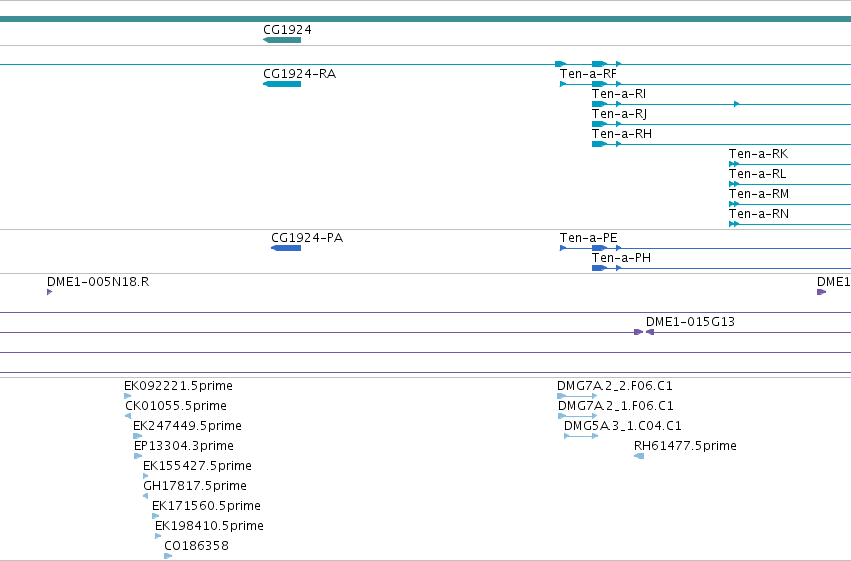Viewport: 851px width, 561px height.
Task: Click the Ten-a-RK transcript label
Action: click(758, 154)
